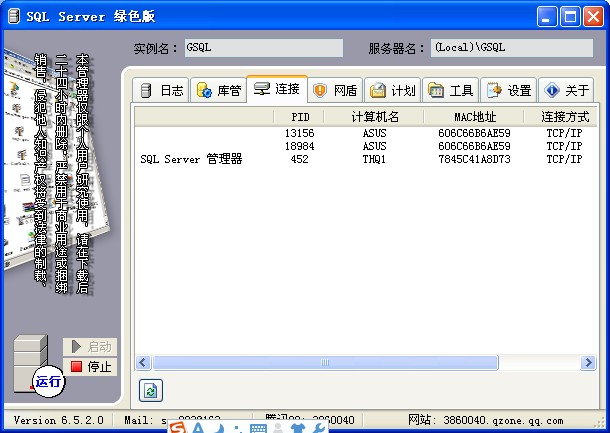Viewport: 610px width, 433px height.
Task: Click the 启动 start button
Action: (90, 346)
